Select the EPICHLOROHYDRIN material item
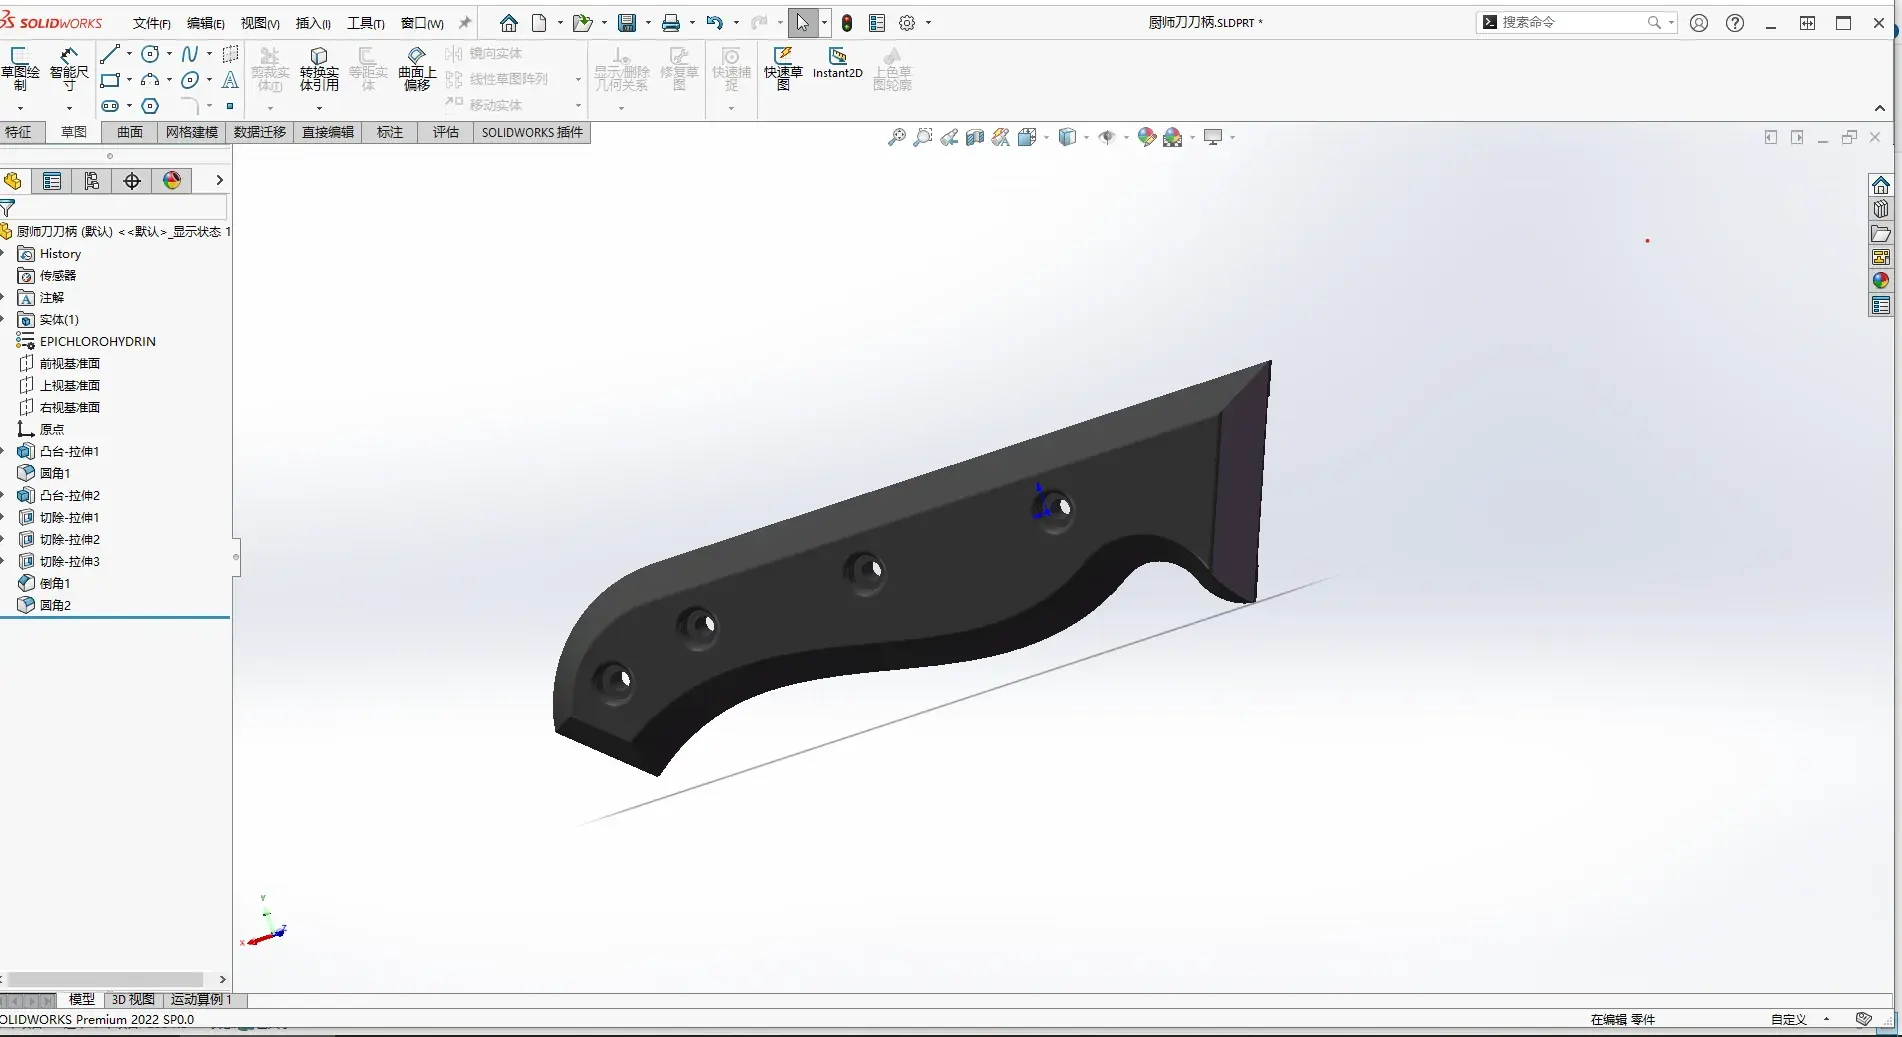Image resolution: width=1902 pixels, height=1037 pixels. click(97, 341)
